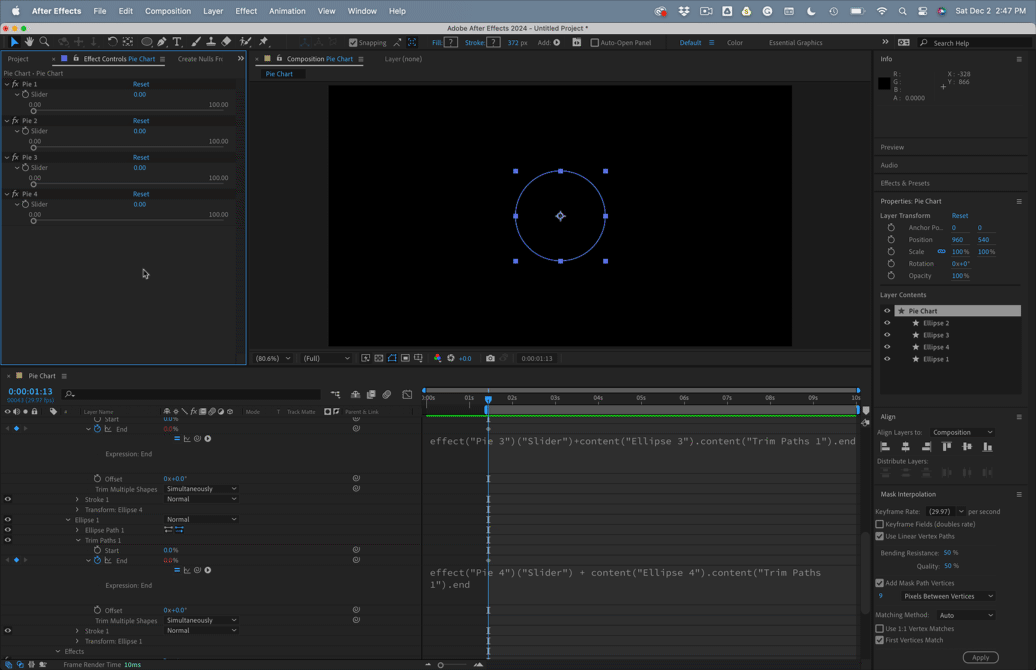1036x670 pixels.
Task: Uncheck Add Mask Path Vertices
Action: coord(879,583)
